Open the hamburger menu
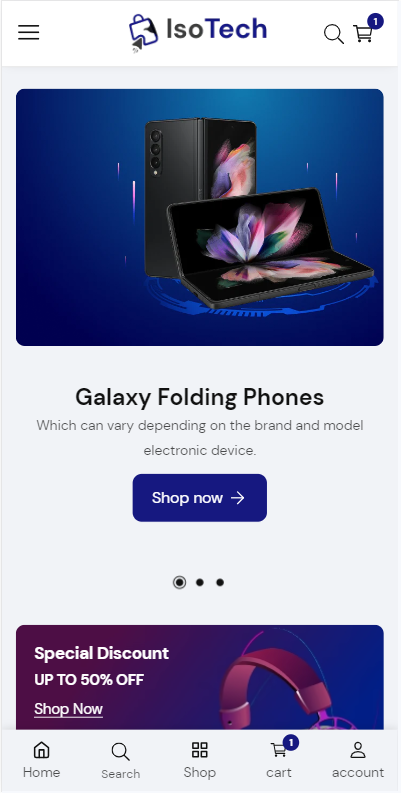 pyautogui.click(x=29, y=32)
